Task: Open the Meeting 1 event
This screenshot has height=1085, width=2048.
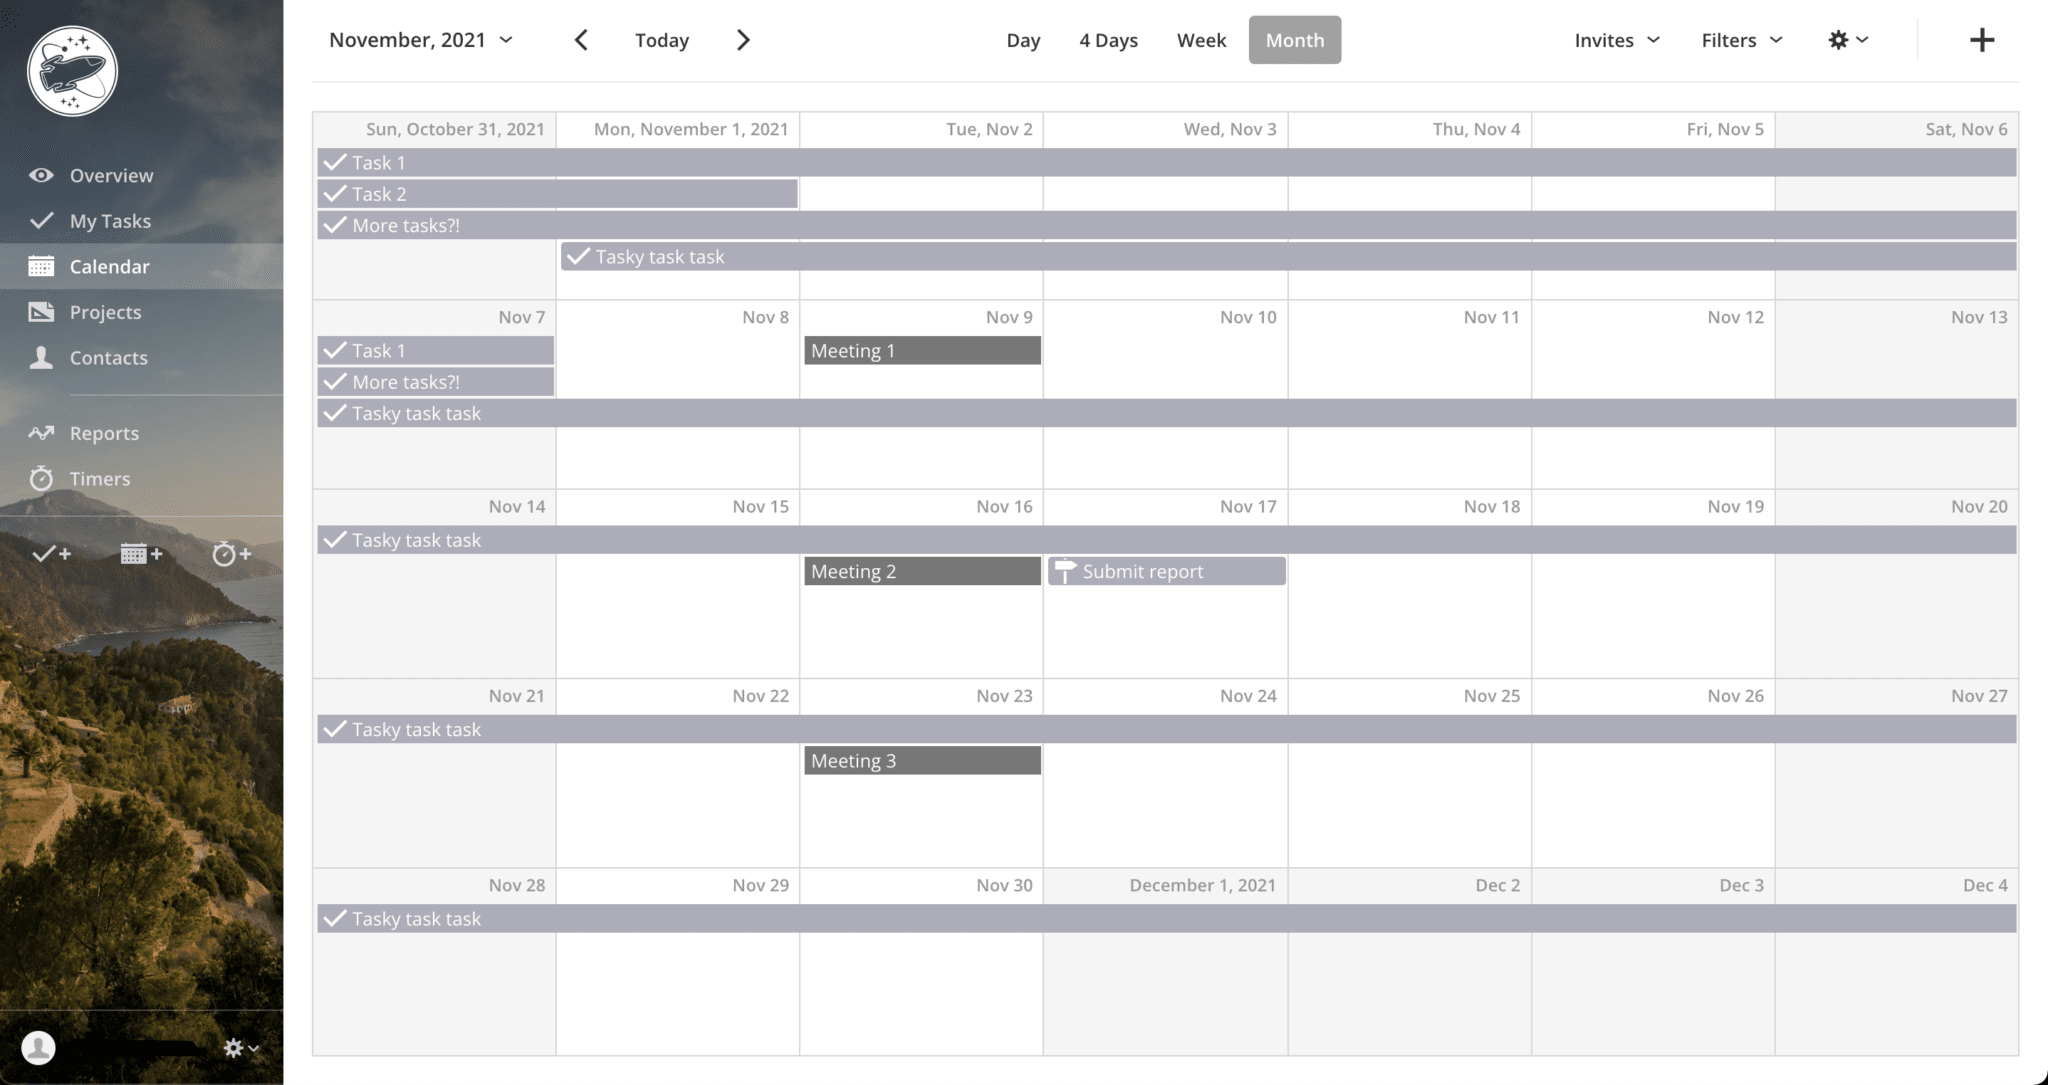Action: pos(922,350)
